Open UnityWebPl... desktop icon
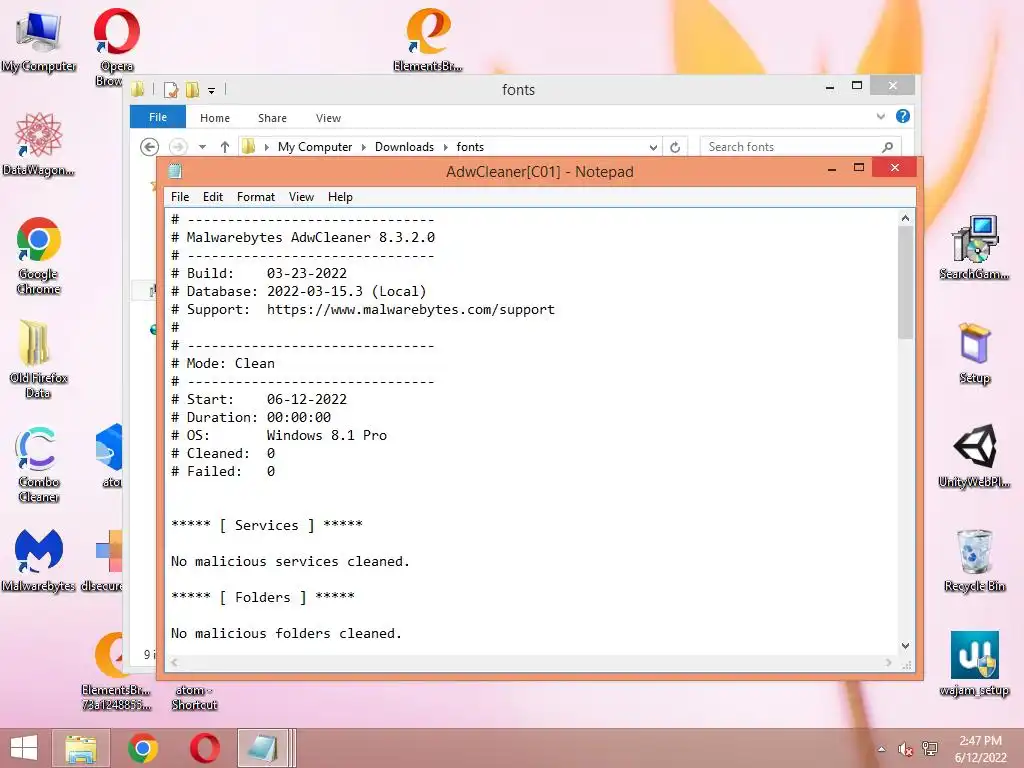The width and height of the screenshot is (1024, 768). tap(974, 456)
